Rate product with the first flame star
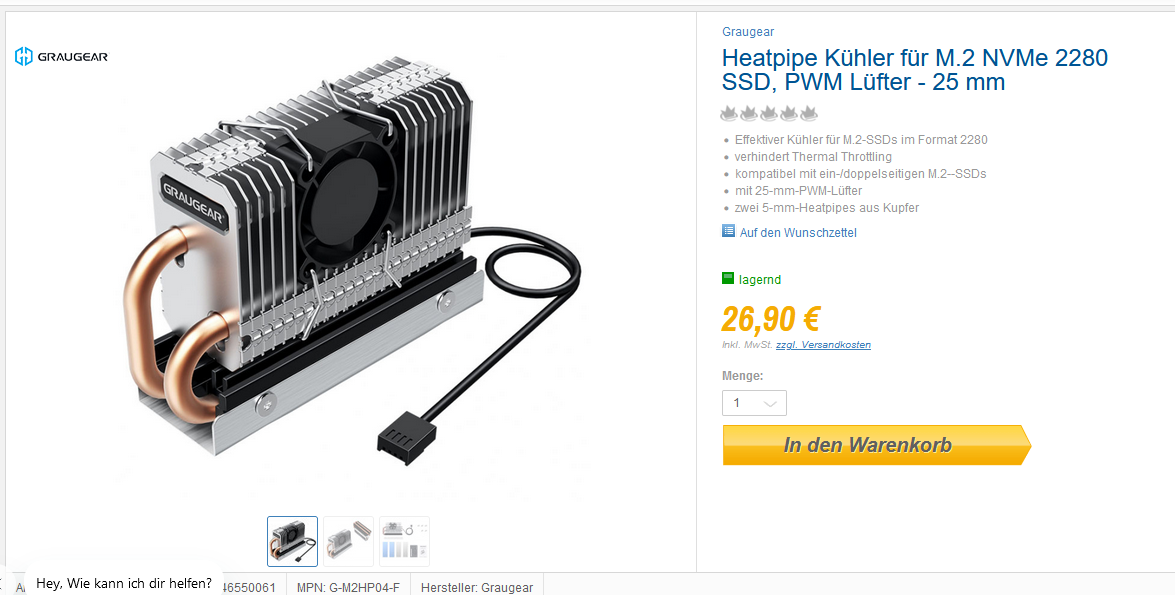The height and width of the screenshot is (595, 1175). [x=729, y=114]
